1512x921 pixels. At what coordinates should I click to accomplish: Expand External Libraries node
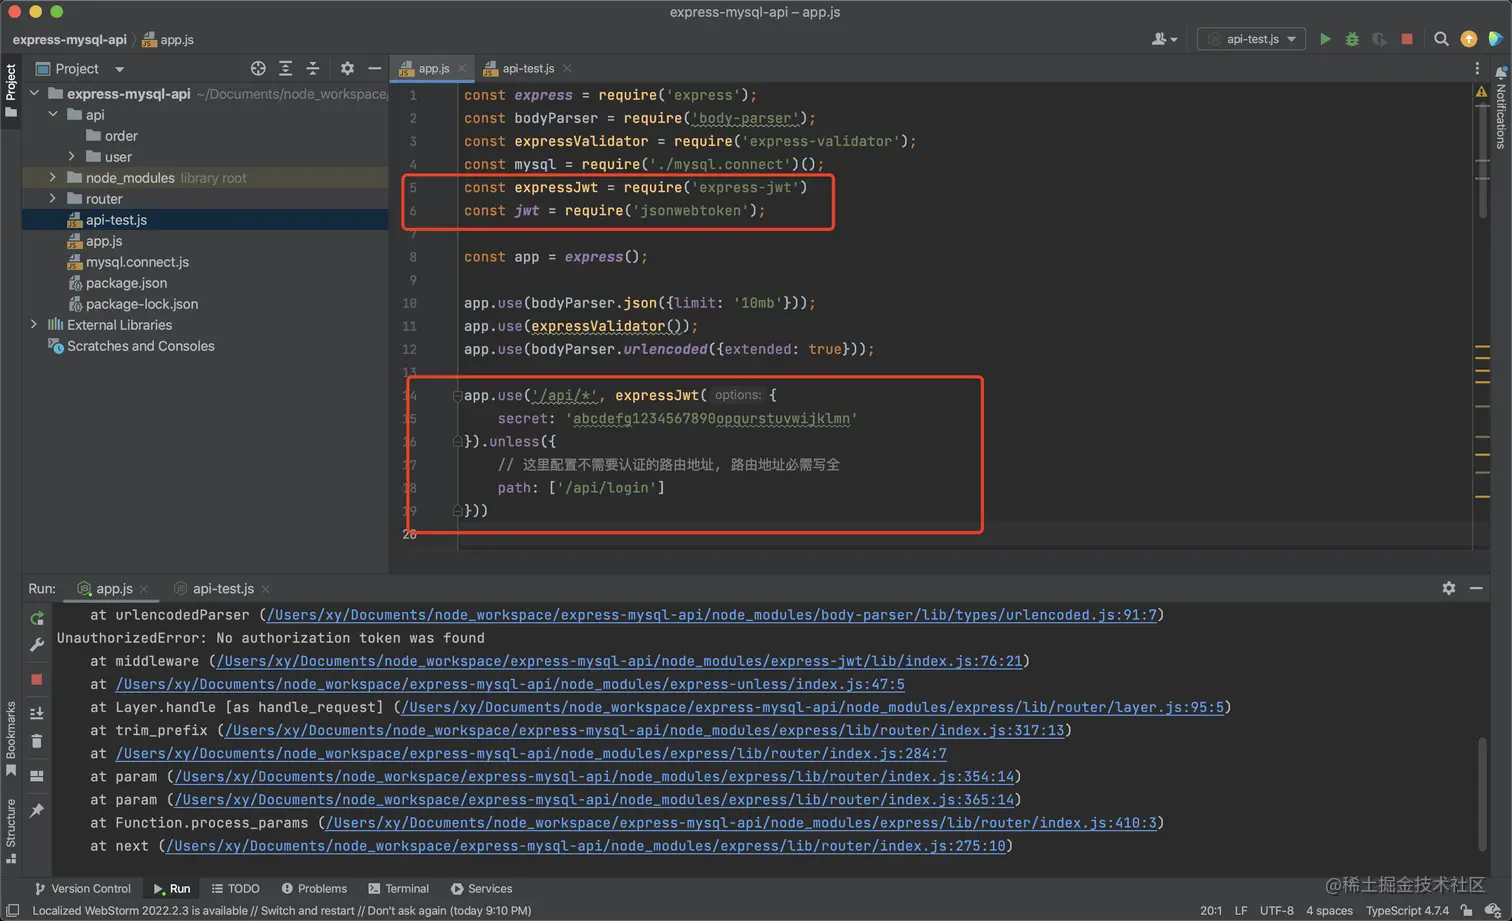point(35,324)
